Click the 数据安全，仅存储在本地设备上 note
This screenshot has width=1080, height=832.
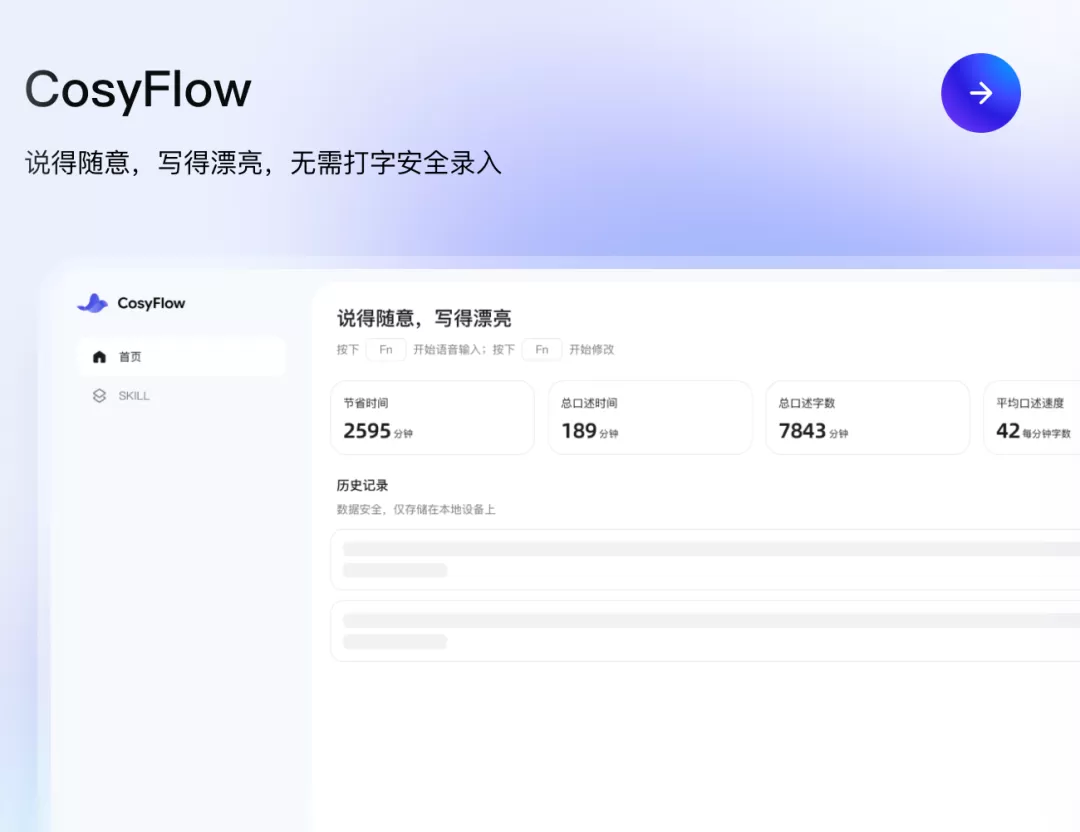[x=416, y=510]
